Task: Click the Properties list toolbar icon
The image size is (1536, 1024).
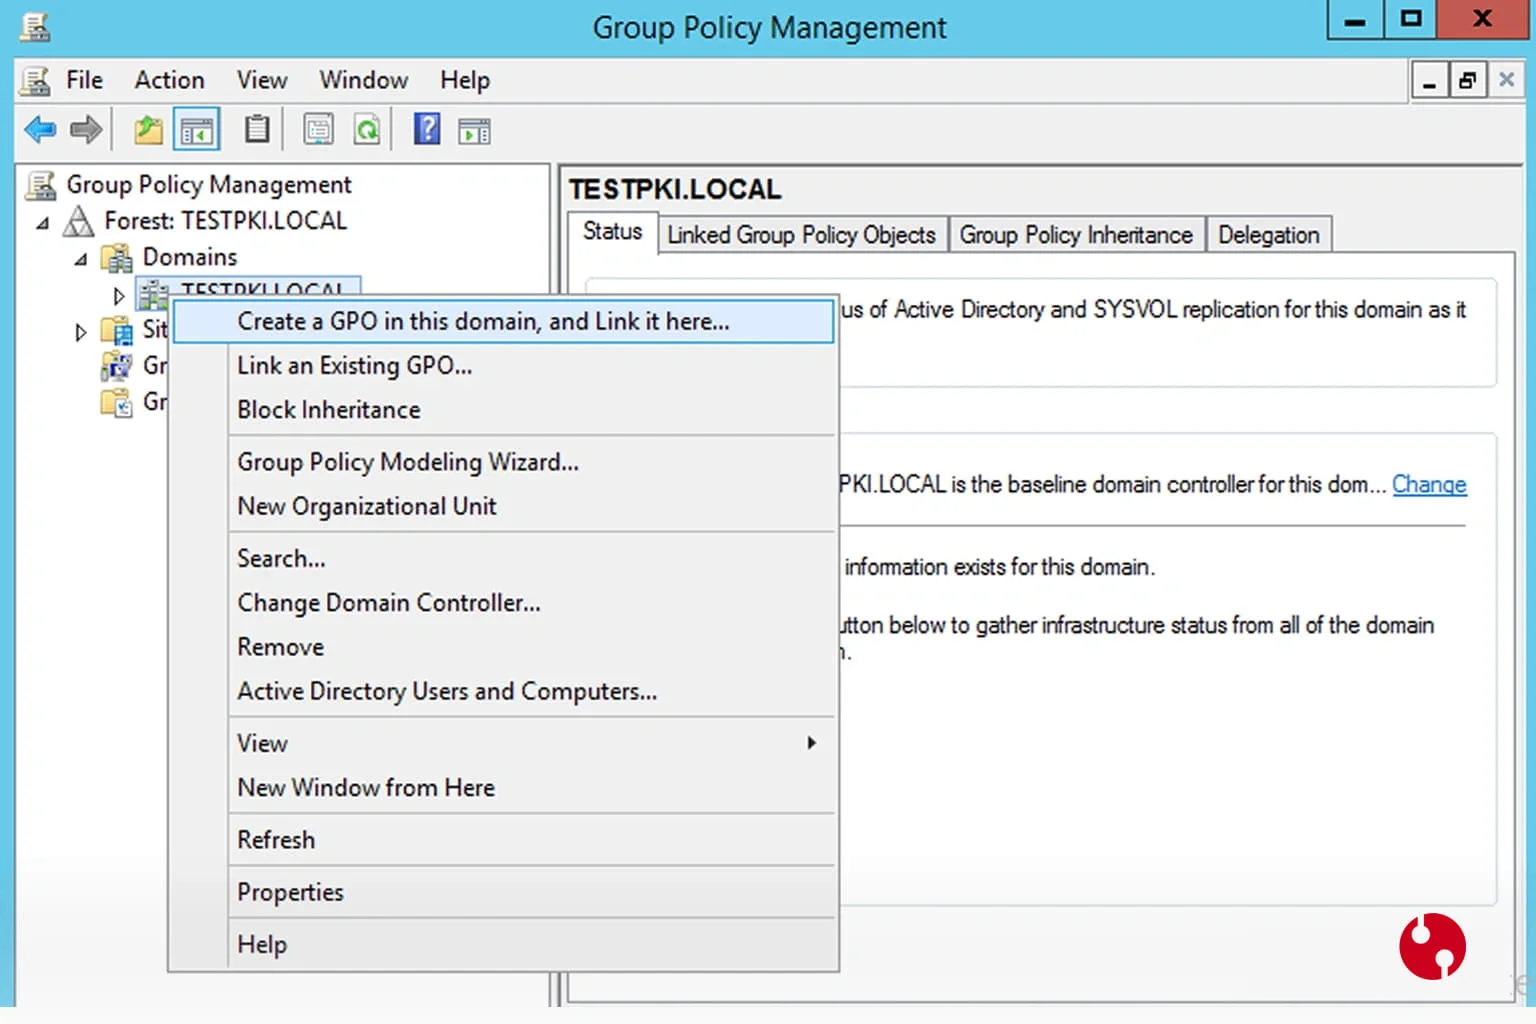Action: (x=319, y=129)
